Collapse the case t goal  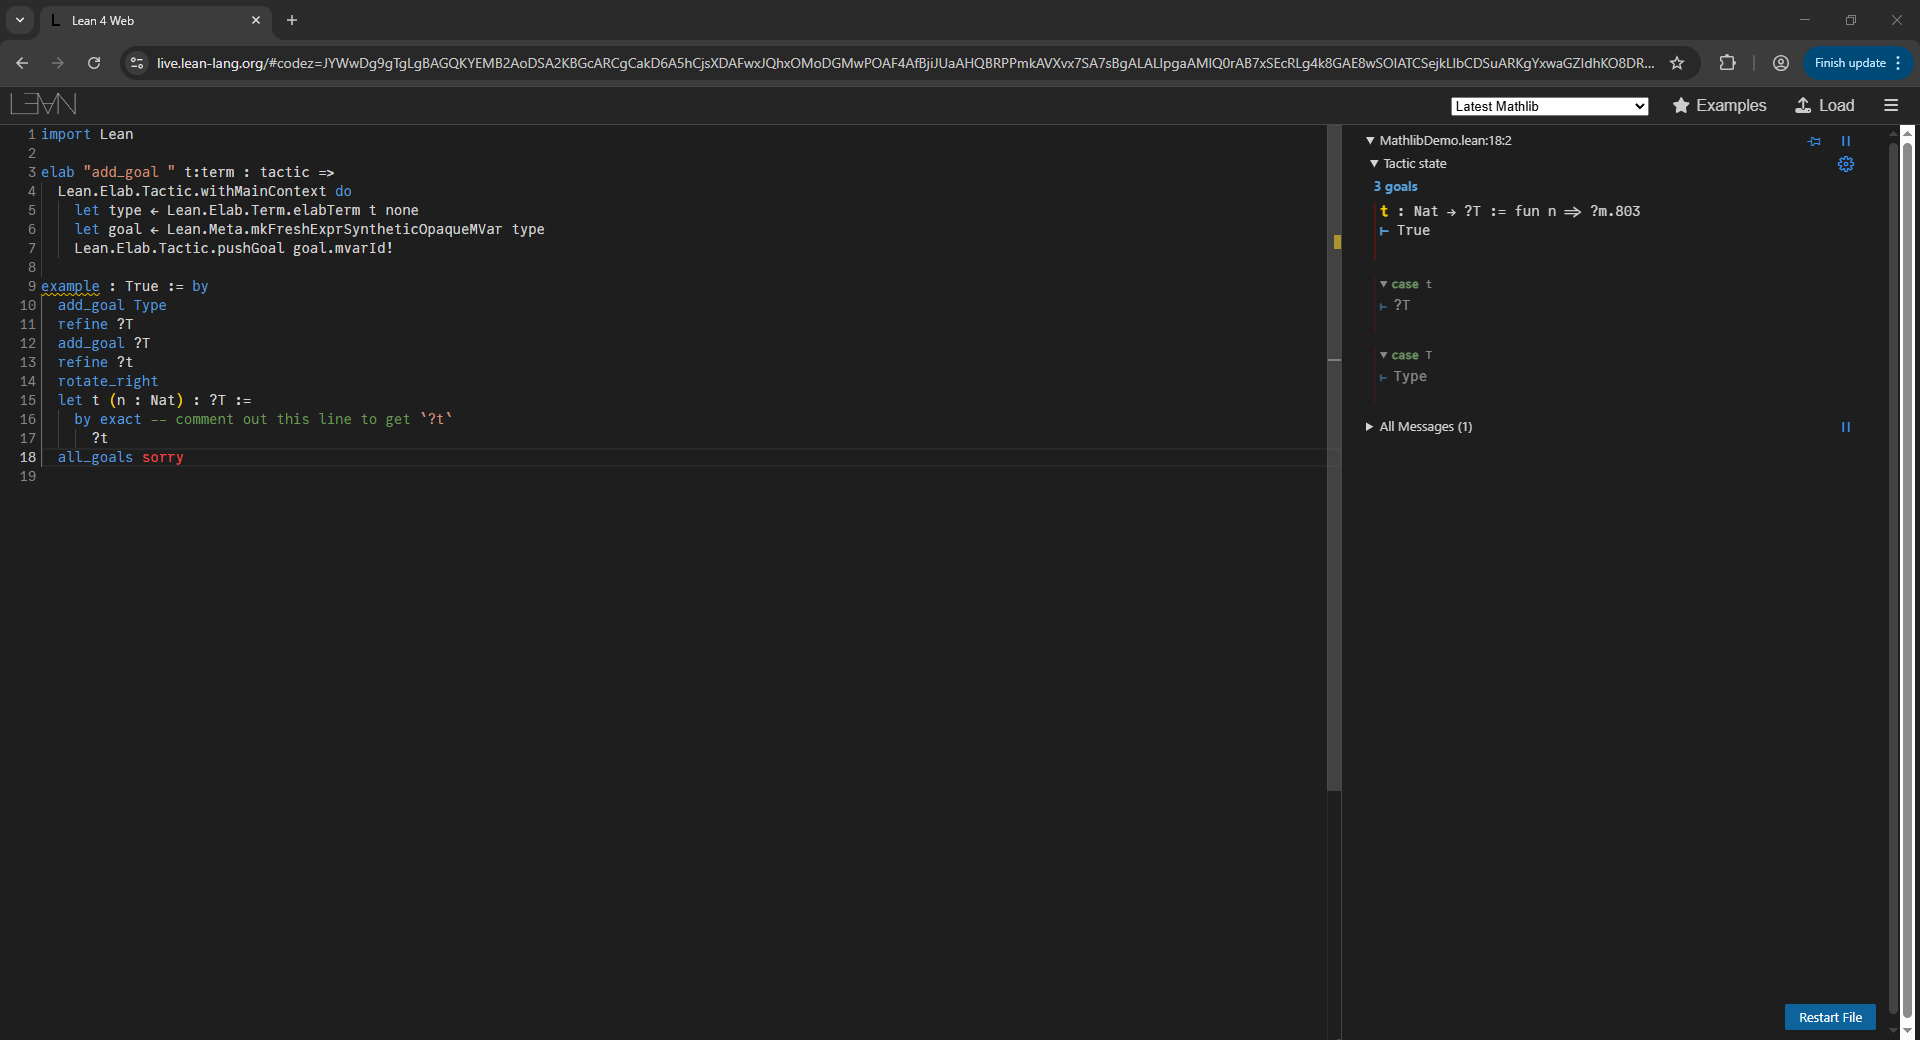[1384, 285]
